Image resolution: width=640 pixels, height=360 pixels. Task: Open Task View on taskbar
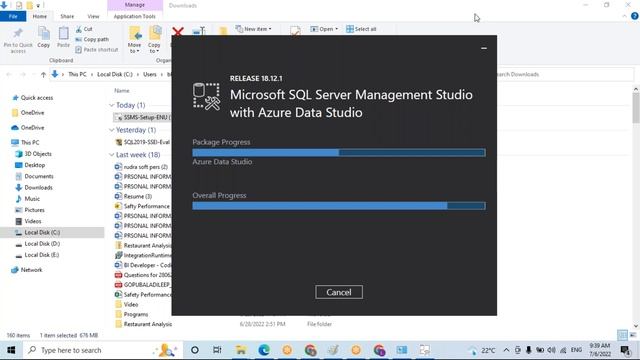(x=217, y=350)
